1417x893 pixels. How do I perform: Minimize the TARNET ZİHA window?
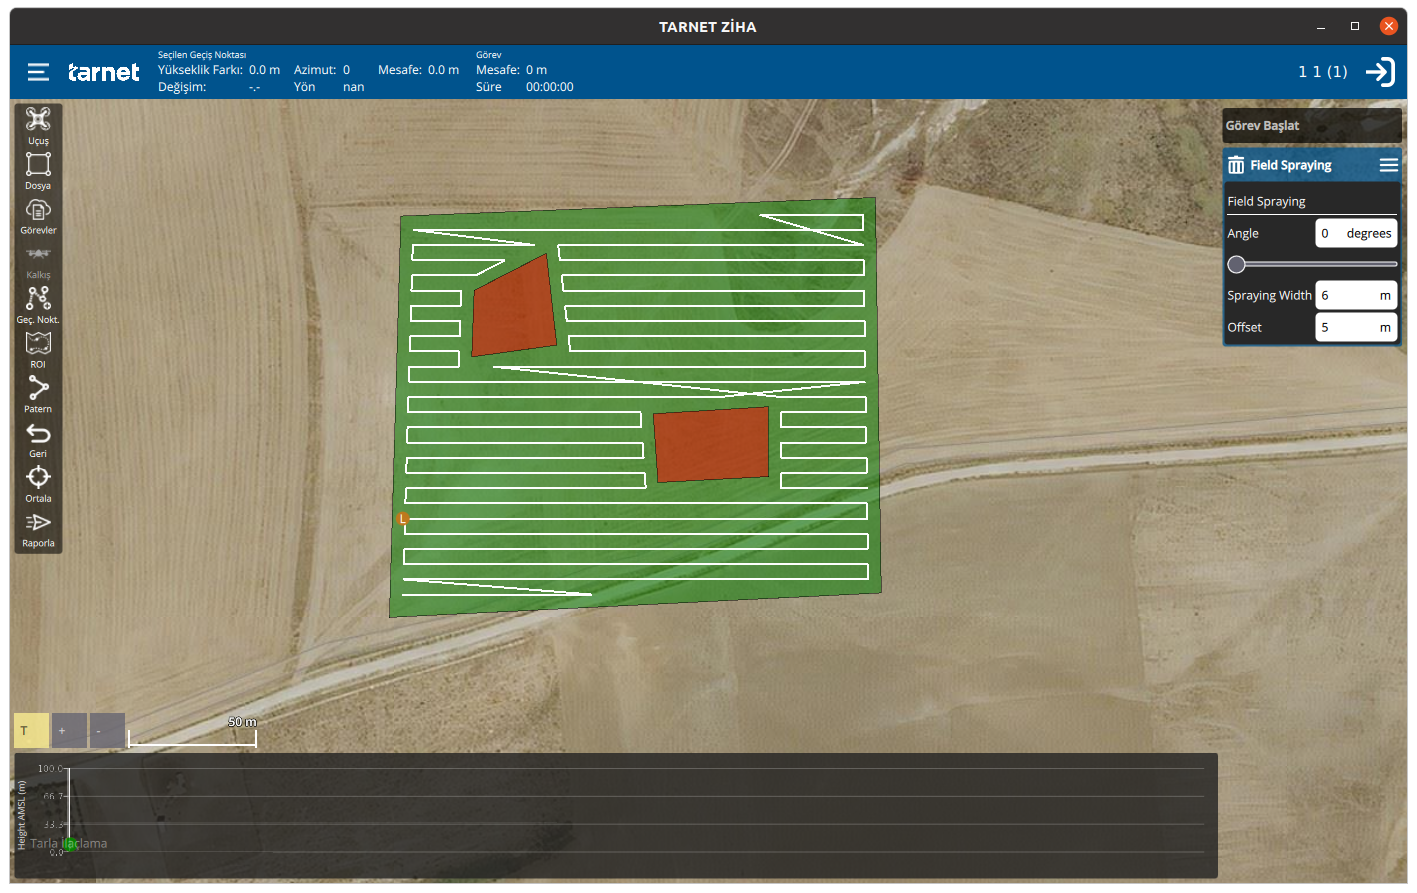tap(1321, 27)
